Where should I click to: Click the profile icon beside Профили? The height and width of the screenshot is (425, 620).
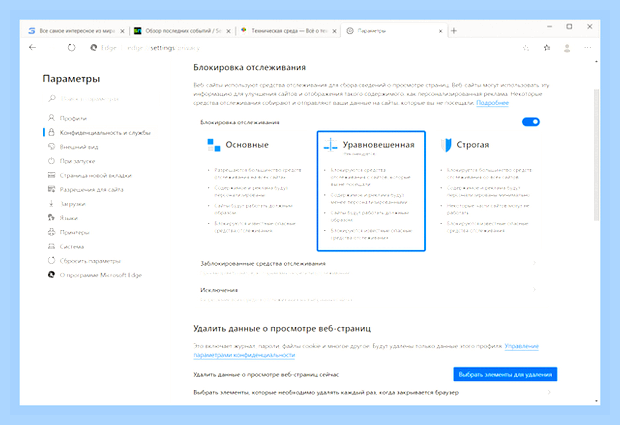click(51, 118)
